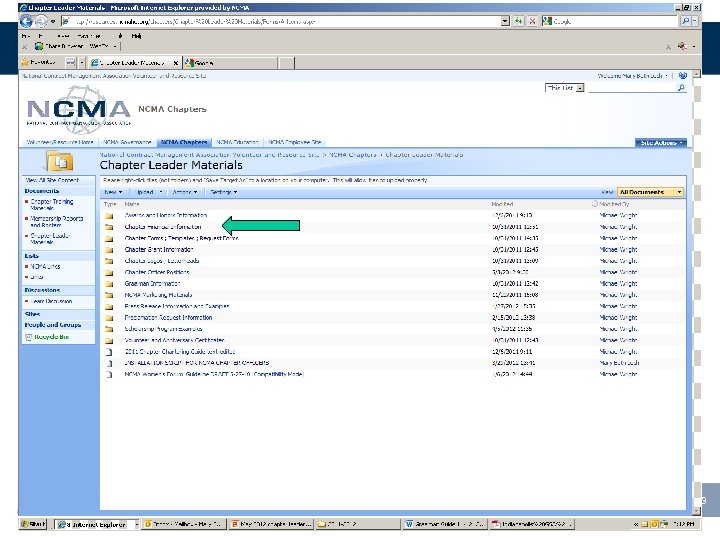Go back using the browser Back arrow
The width and height of the screenshot is (720, 540).
tap(26, 21)
